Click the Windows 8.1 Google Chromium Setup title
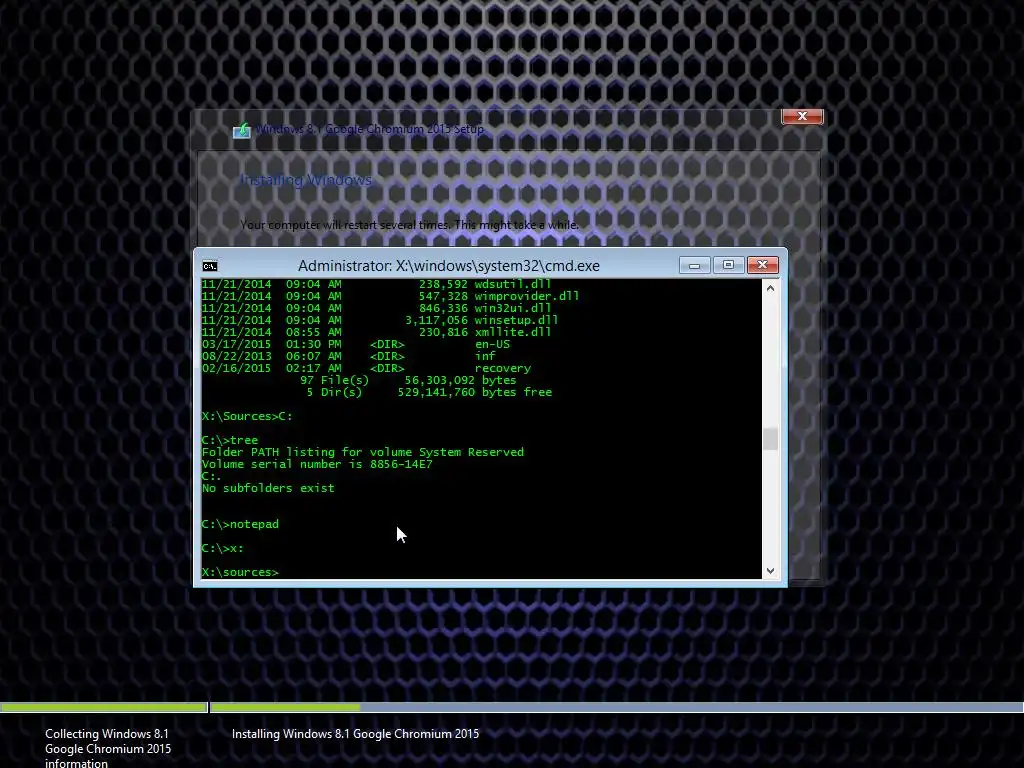1024x768 pixels. [370, 129]
